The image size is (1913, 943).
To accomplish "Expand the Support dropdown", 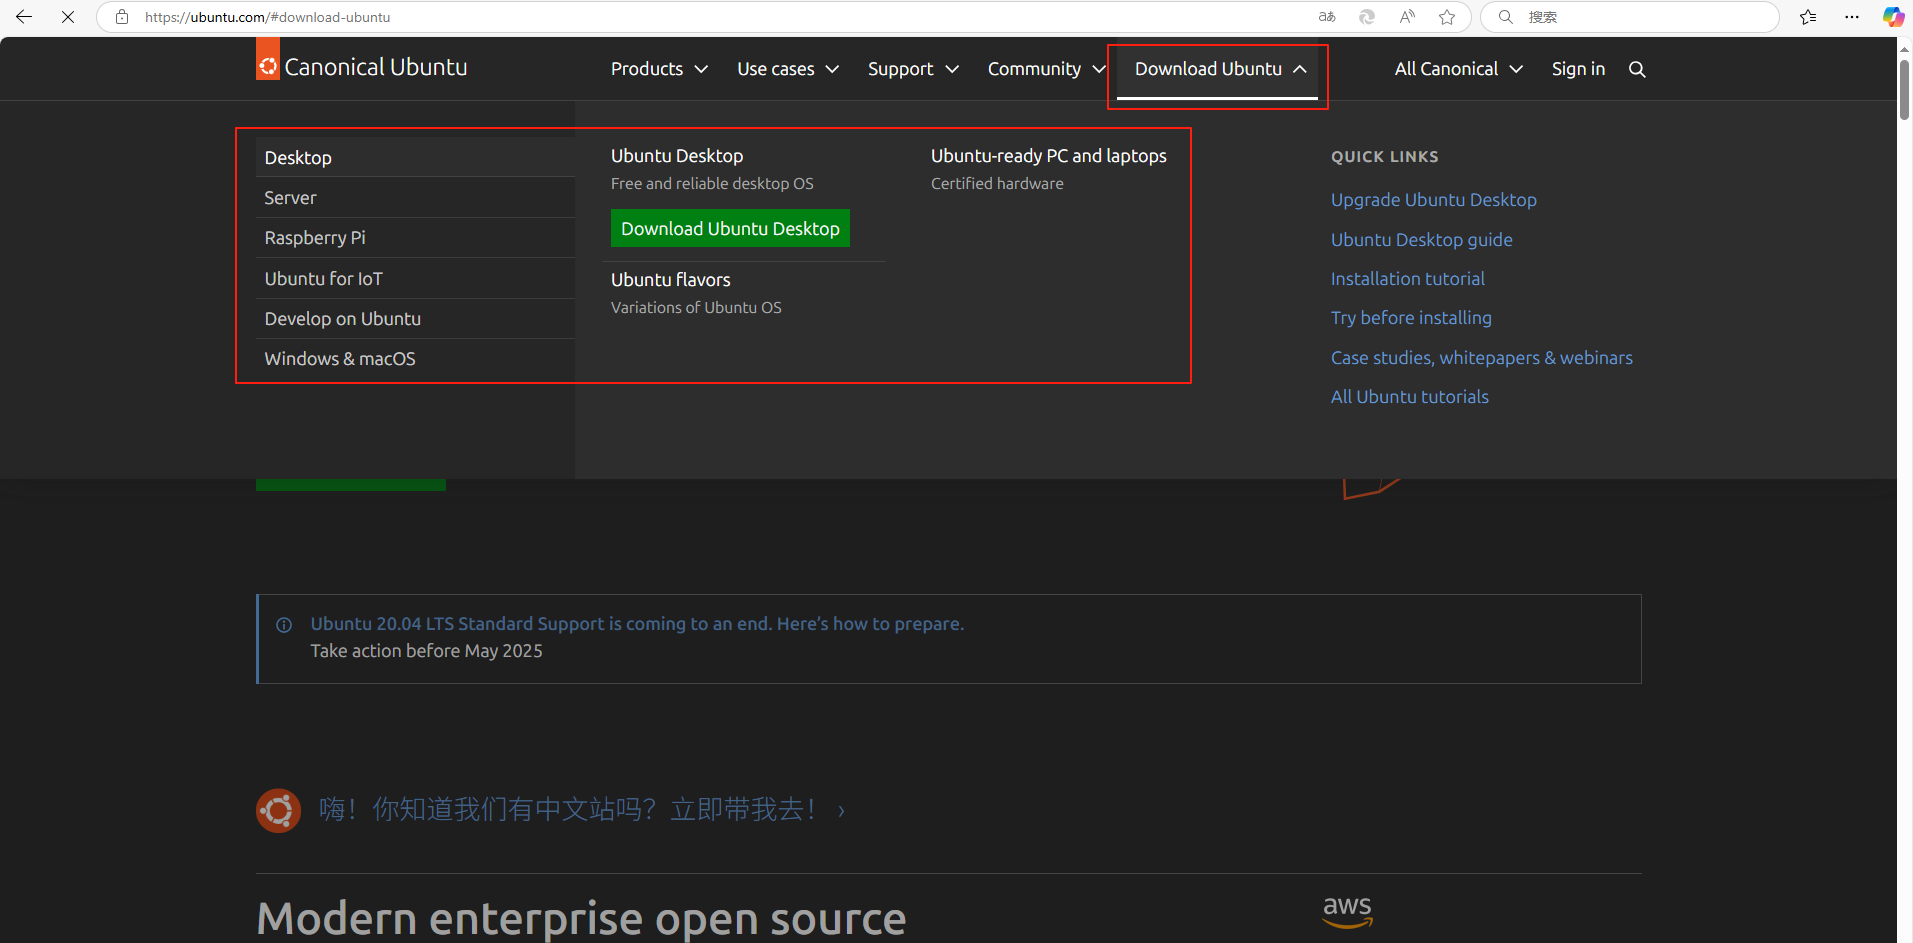I will [x=913, y=69].
